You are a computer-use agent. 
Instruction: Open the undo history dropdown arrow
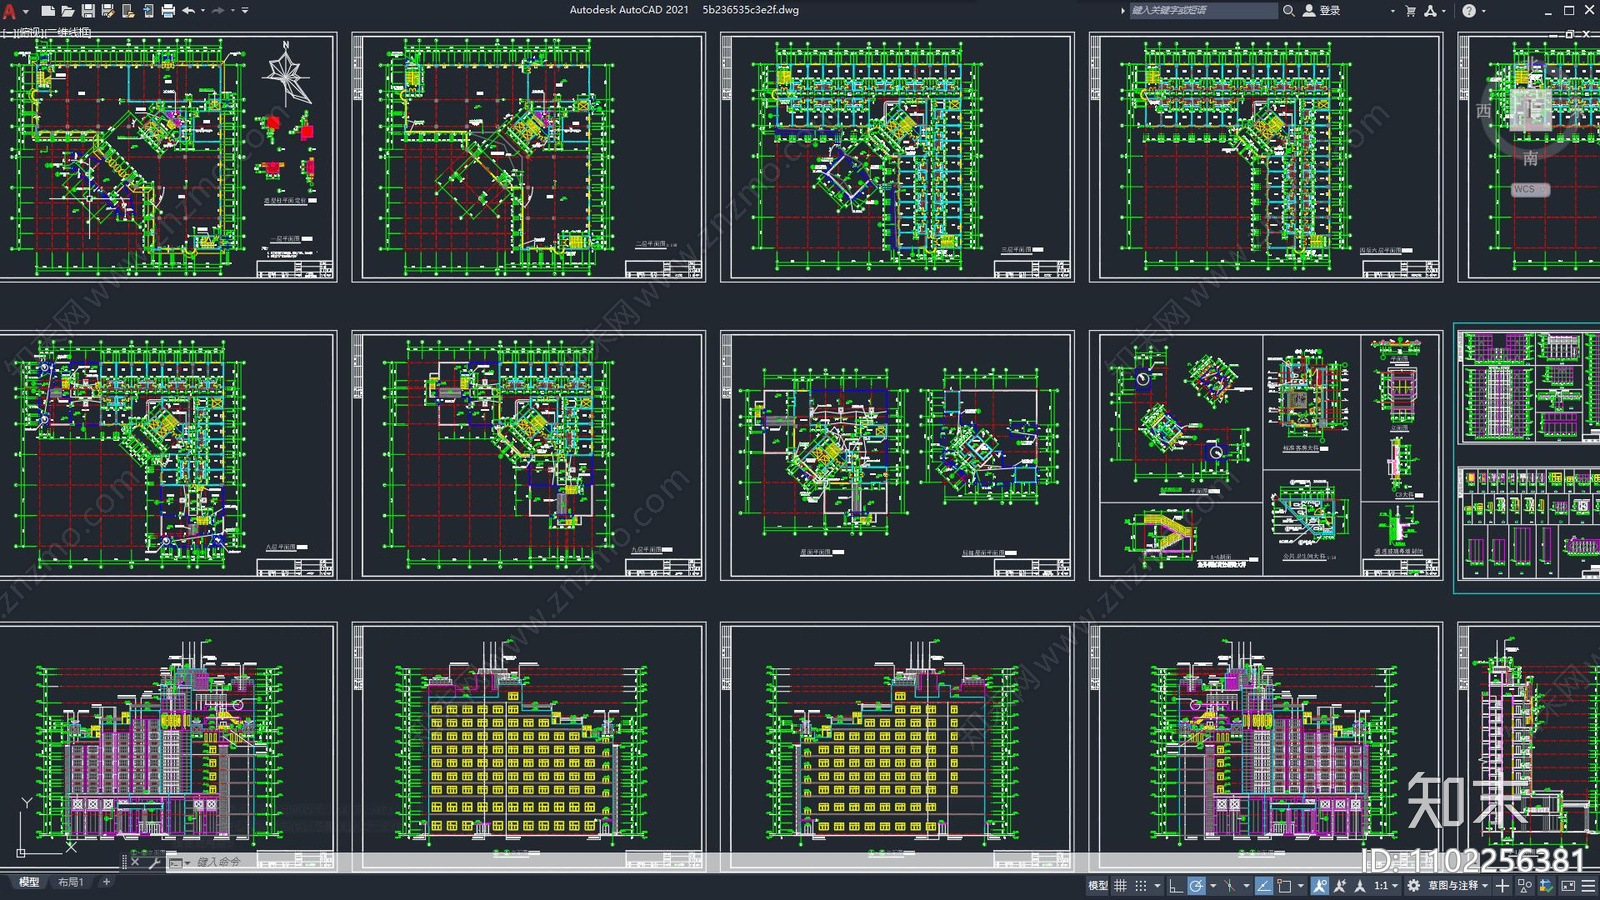click(203, 11)
